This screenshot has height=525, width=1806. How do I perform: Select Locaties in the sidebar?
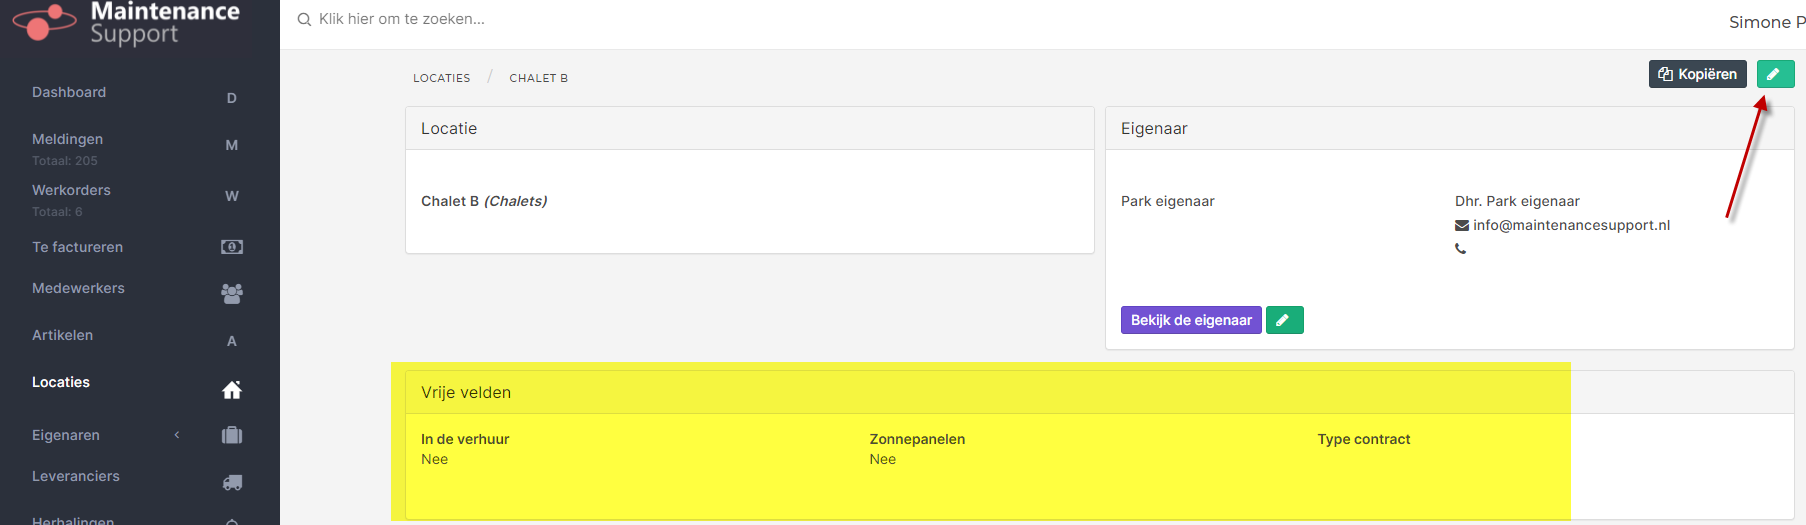pos(61,382)
